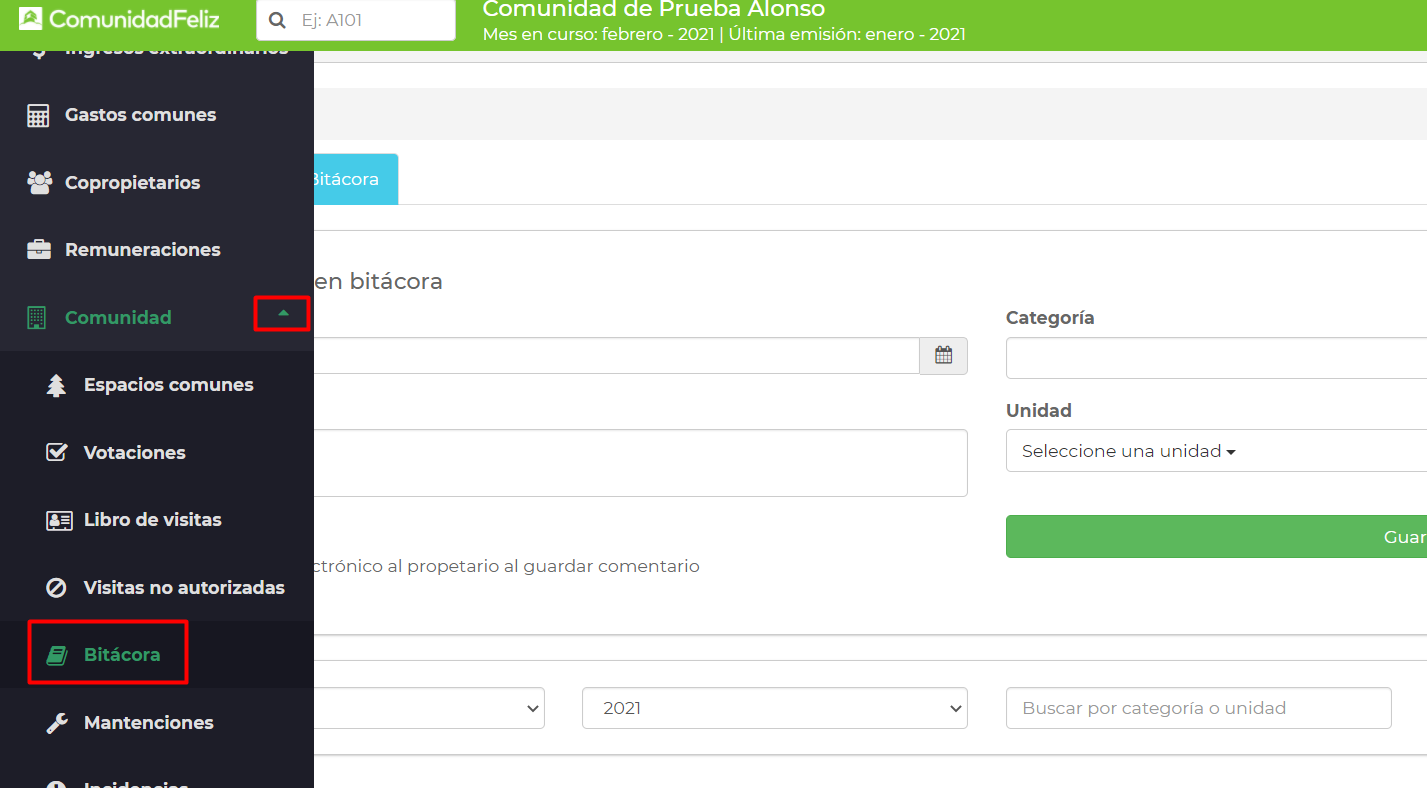
Task: Open the calendar date picker icon
Action: pyautogui.click(x=943, y=356)
